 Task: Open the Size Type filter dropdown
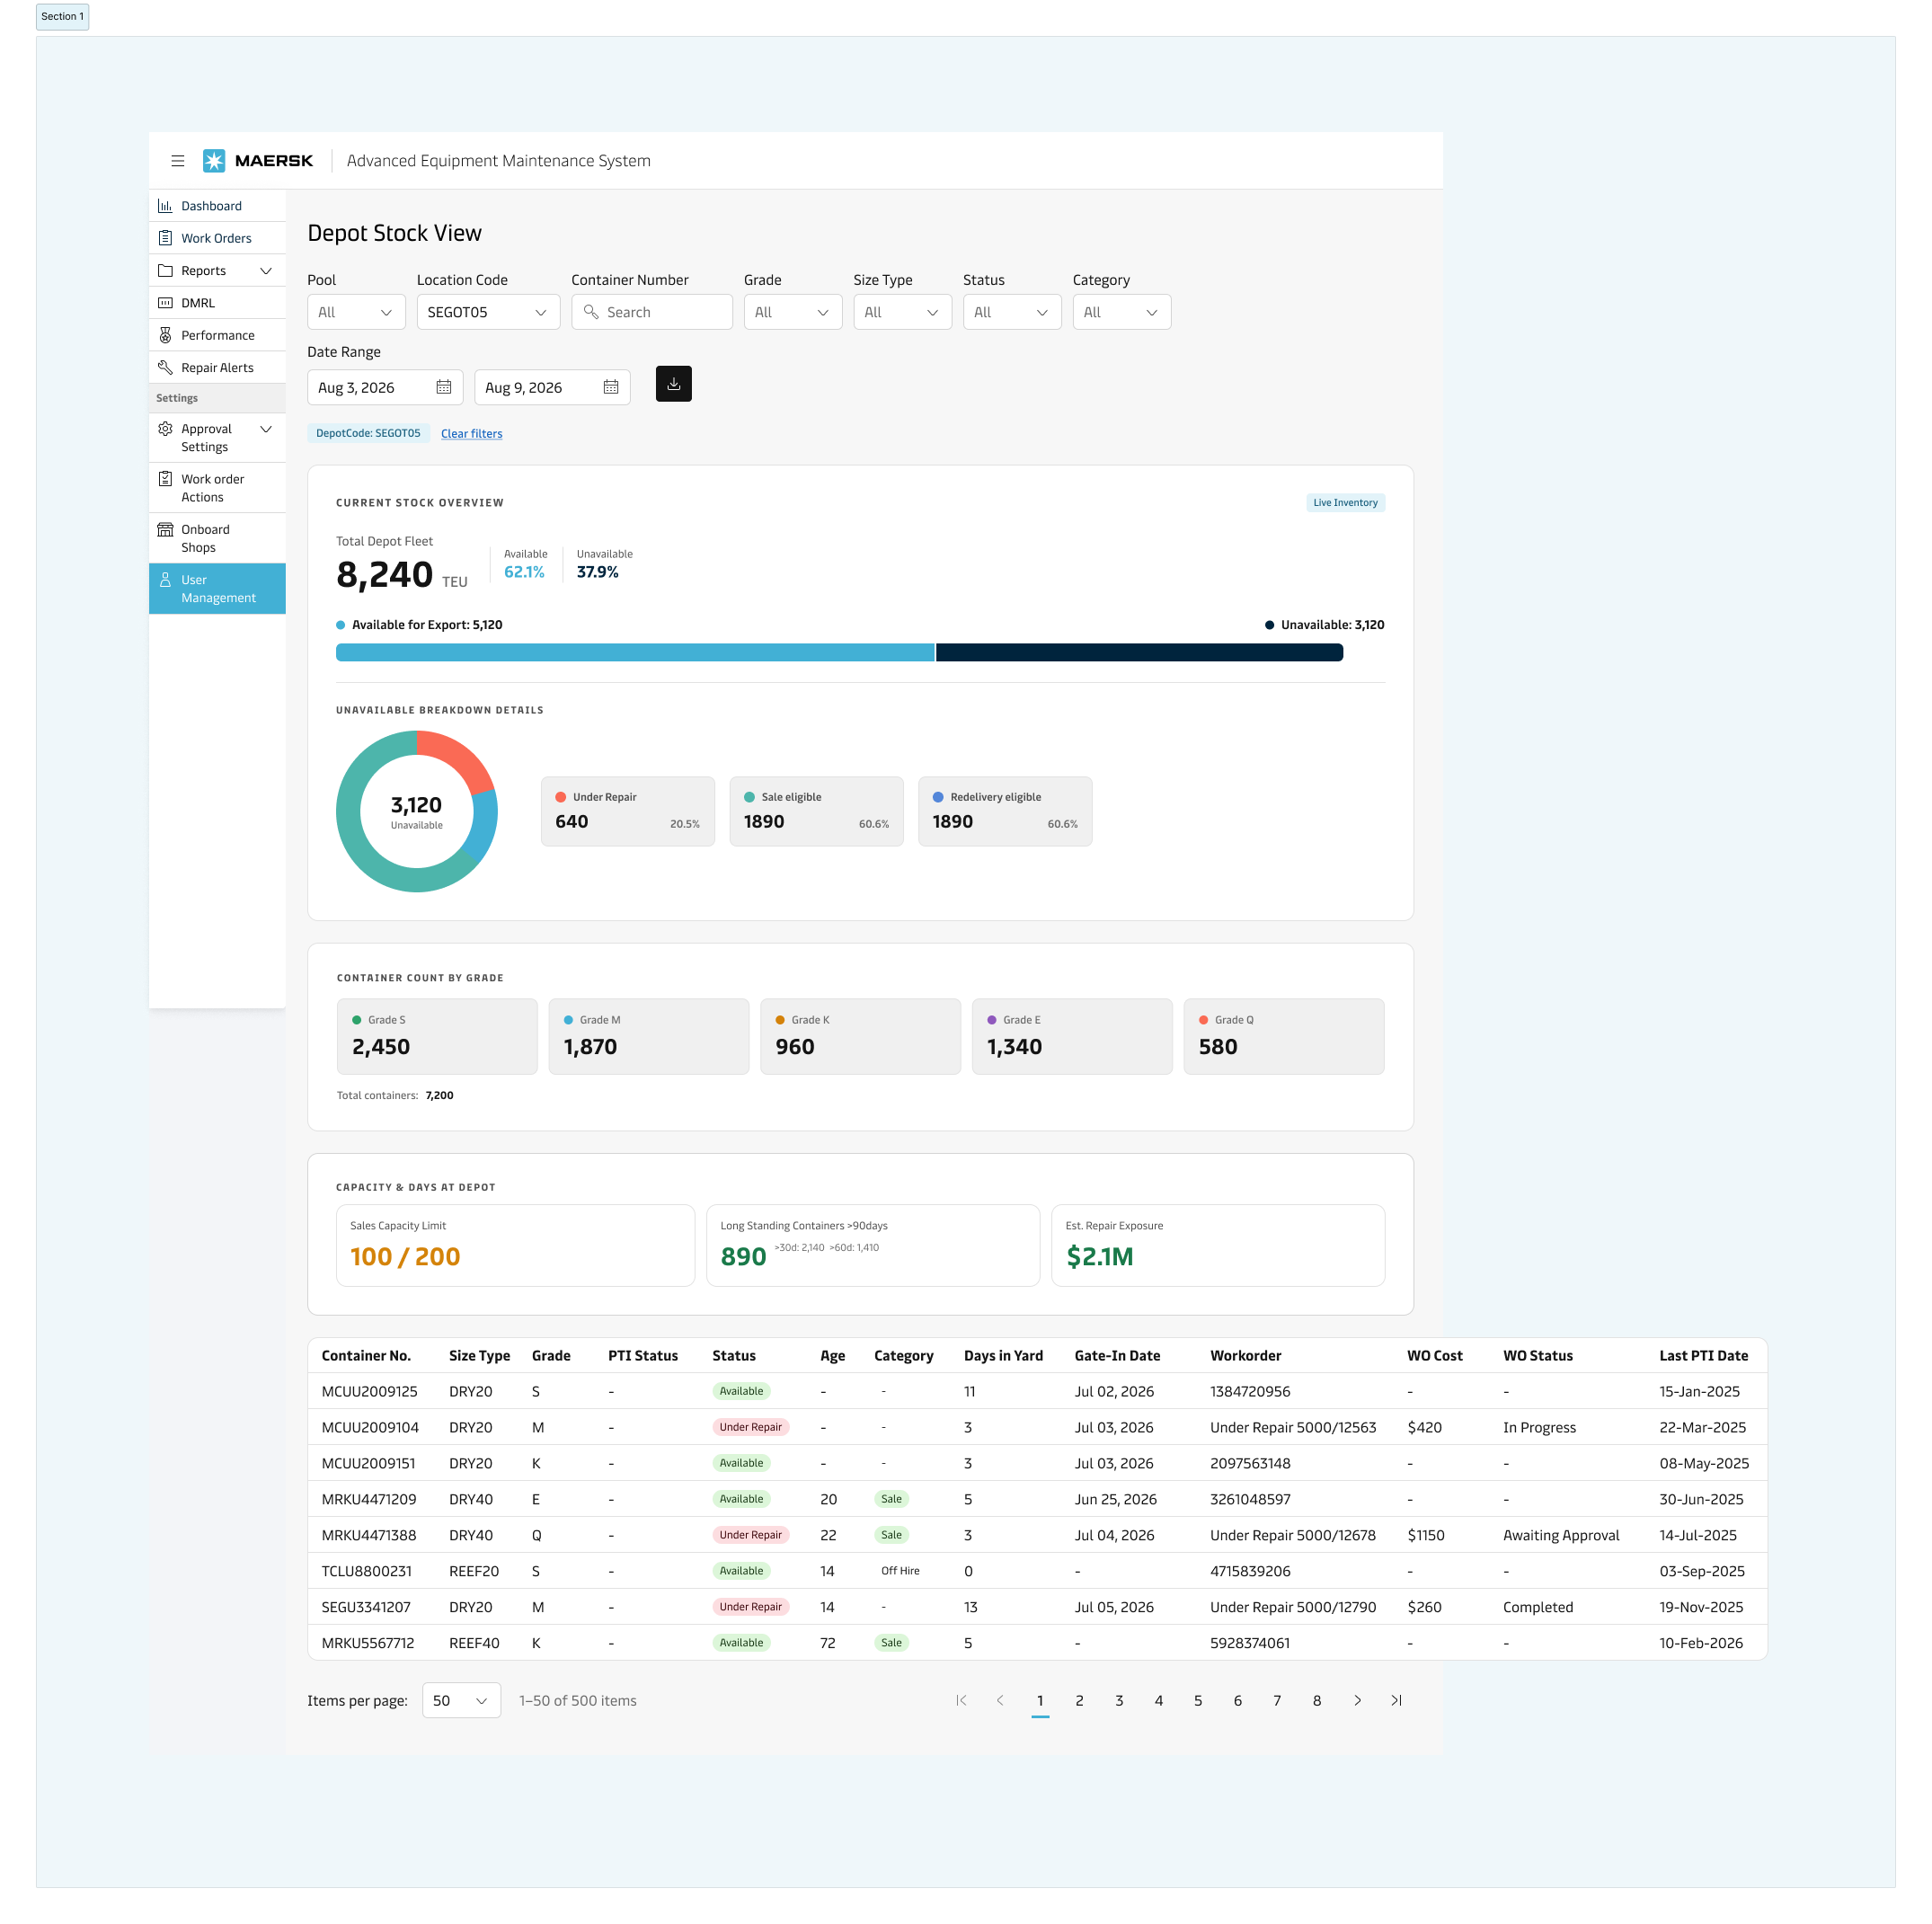coord(902,312)
